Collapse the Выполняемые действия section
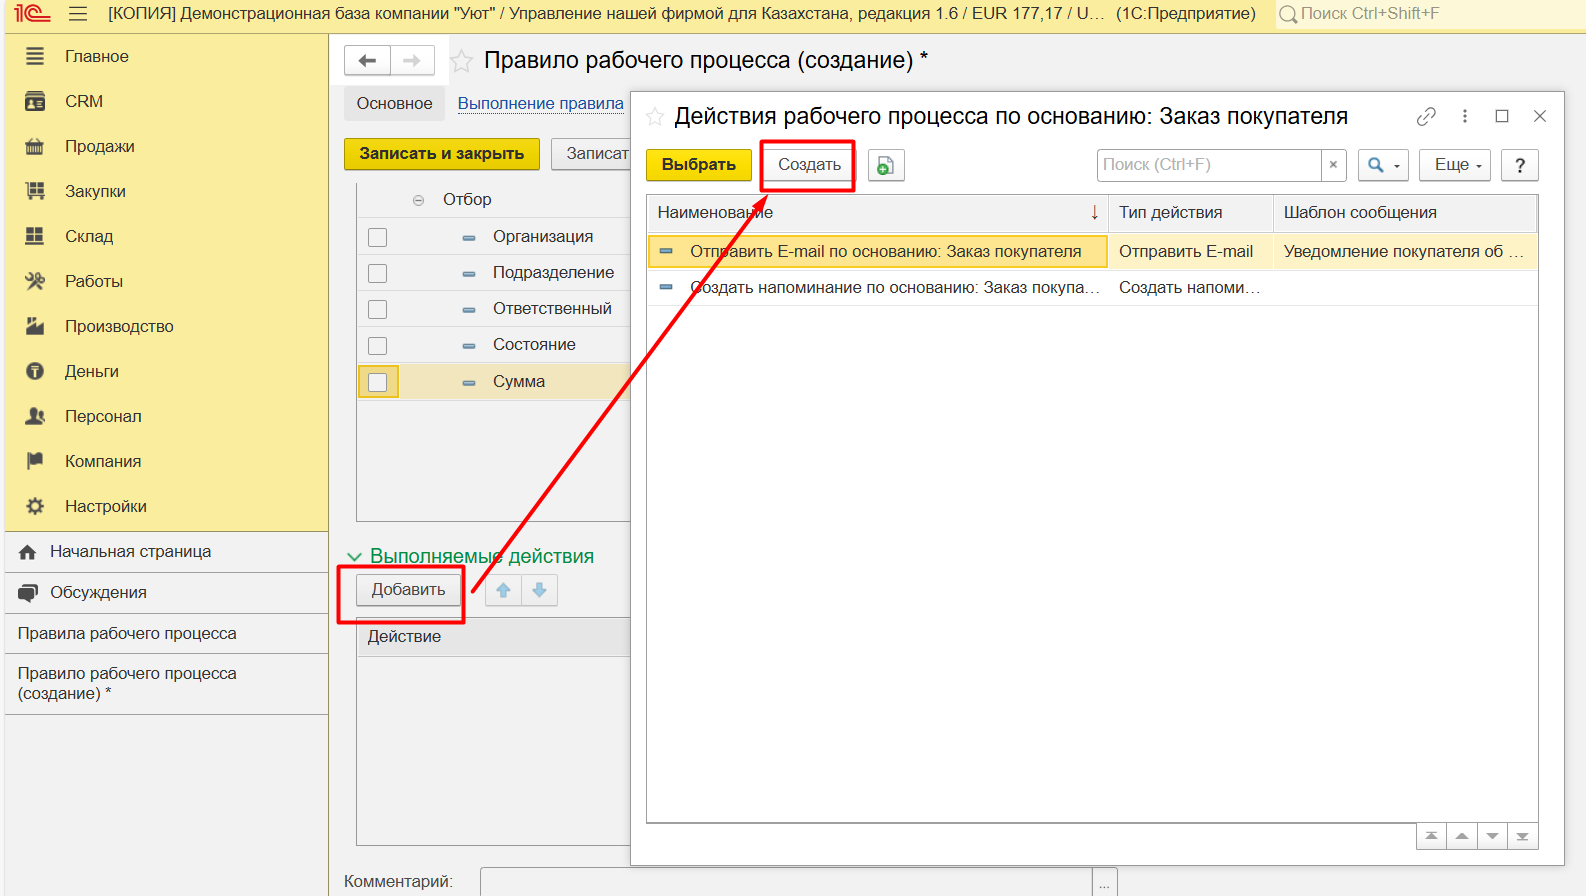The width and height of the screenshot is (1586, 896). 354,556
